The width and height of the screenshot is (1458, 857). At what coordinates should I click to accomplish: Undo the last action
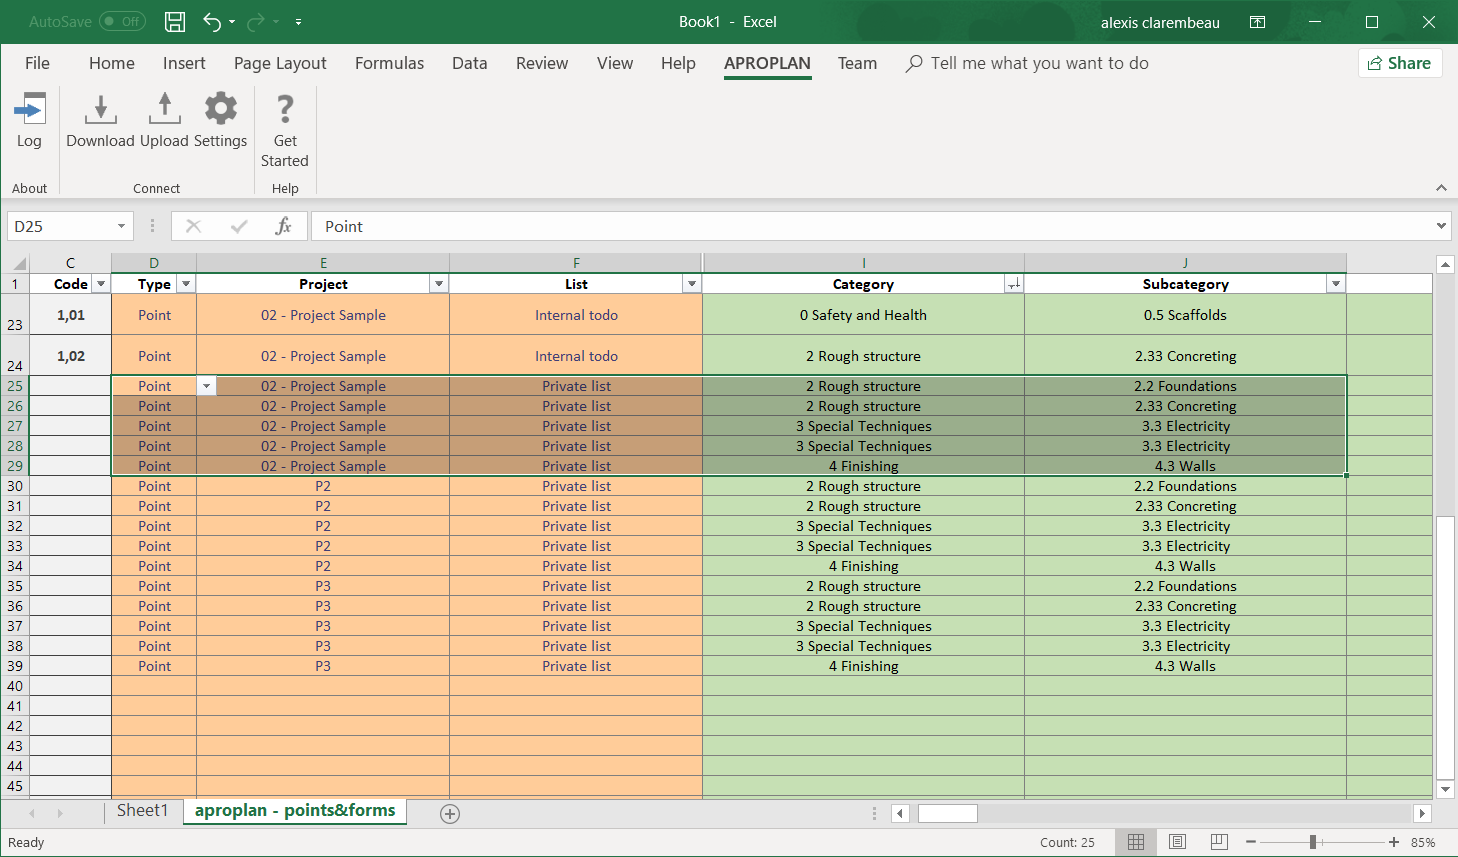(212, 22)
